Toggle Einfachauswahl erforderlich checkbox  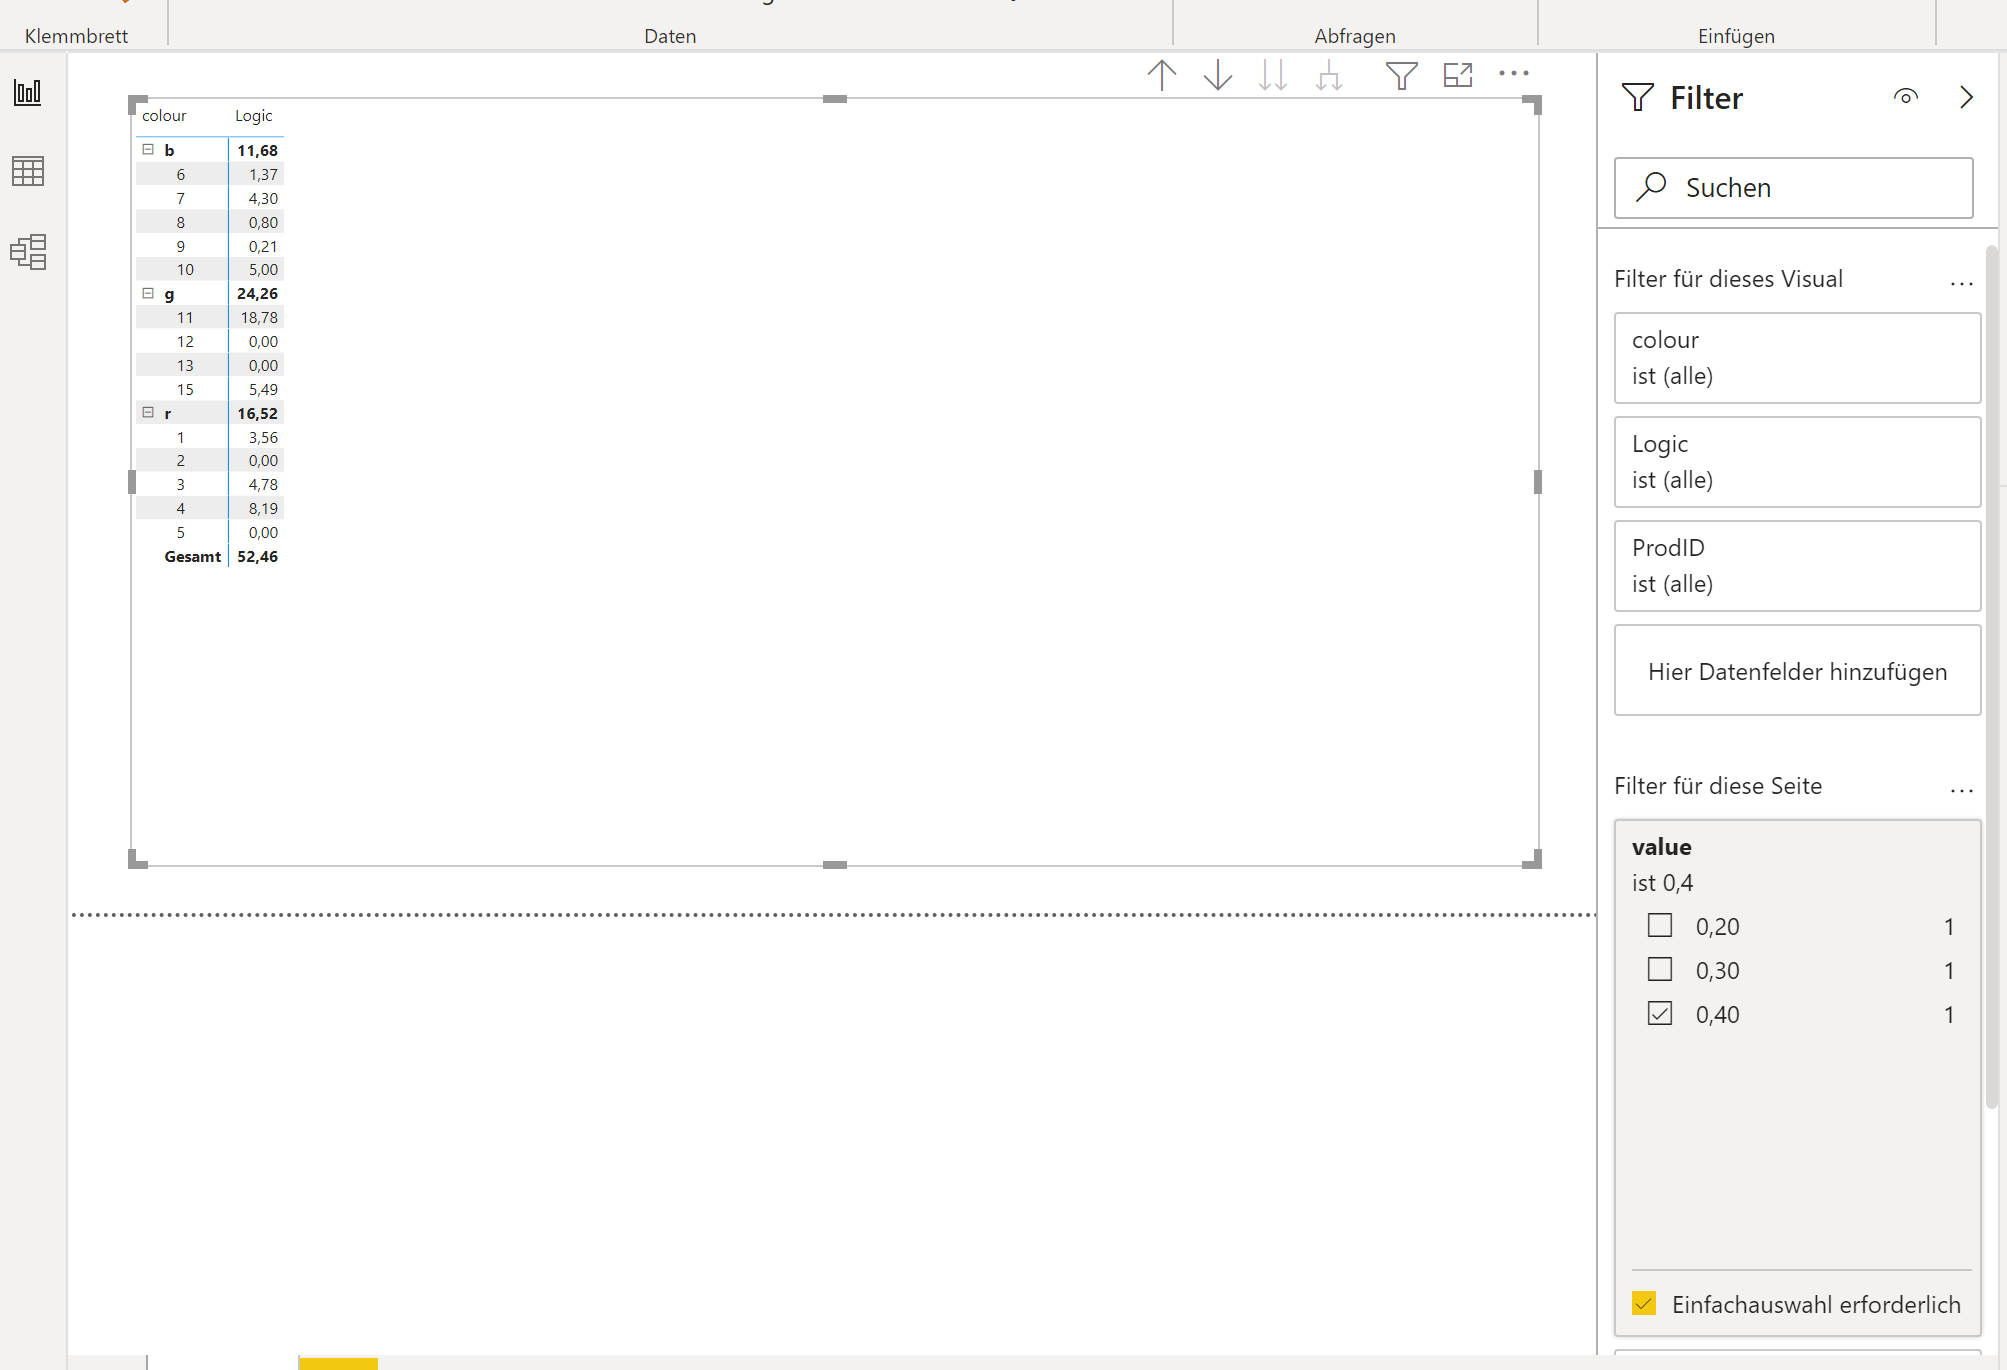[1644, 1303]
